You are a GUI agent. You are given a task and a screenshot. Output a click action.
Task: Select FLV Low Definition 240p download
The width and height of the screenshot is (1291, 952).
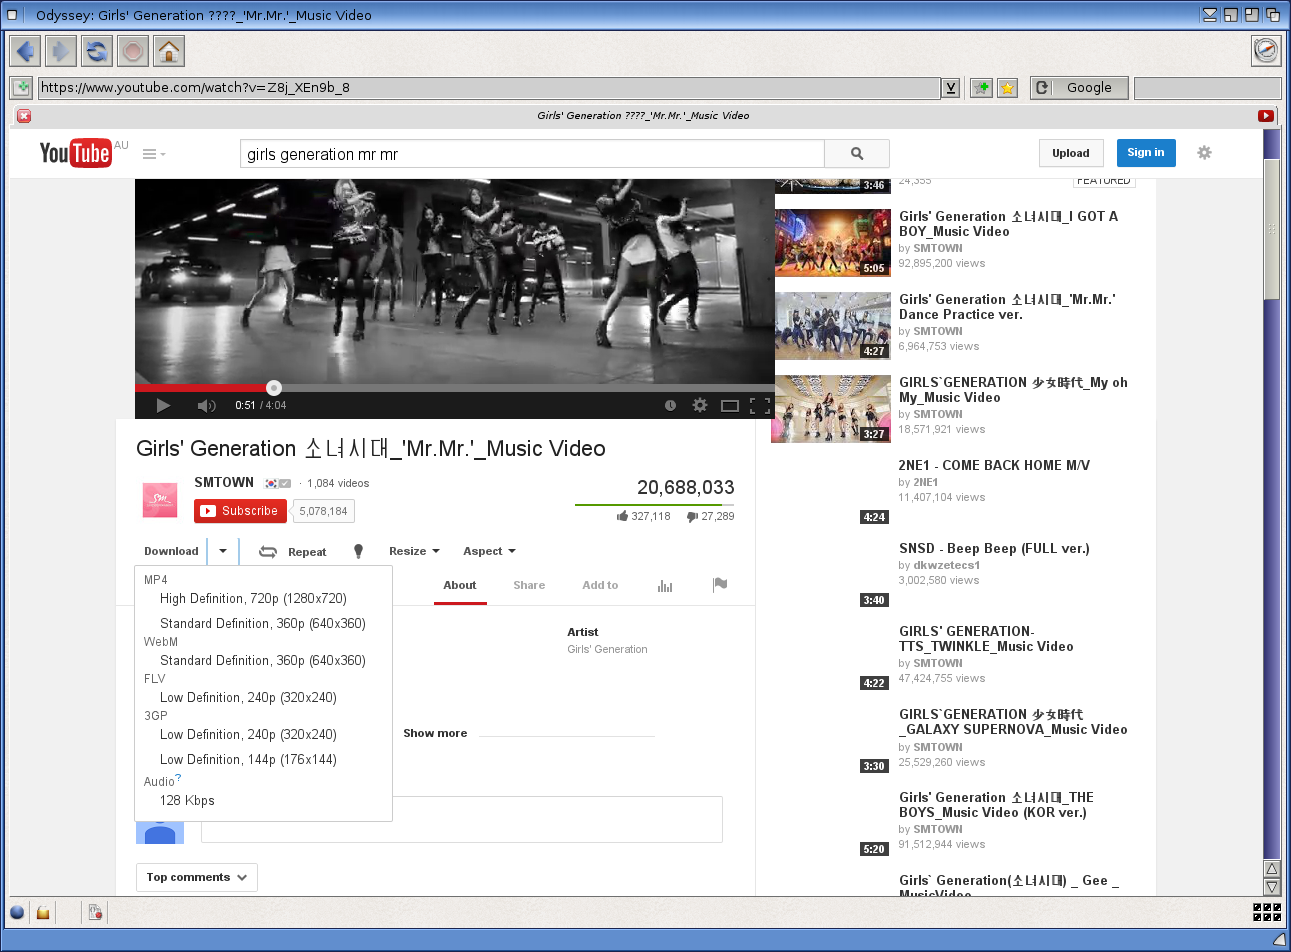click(248, 698)
